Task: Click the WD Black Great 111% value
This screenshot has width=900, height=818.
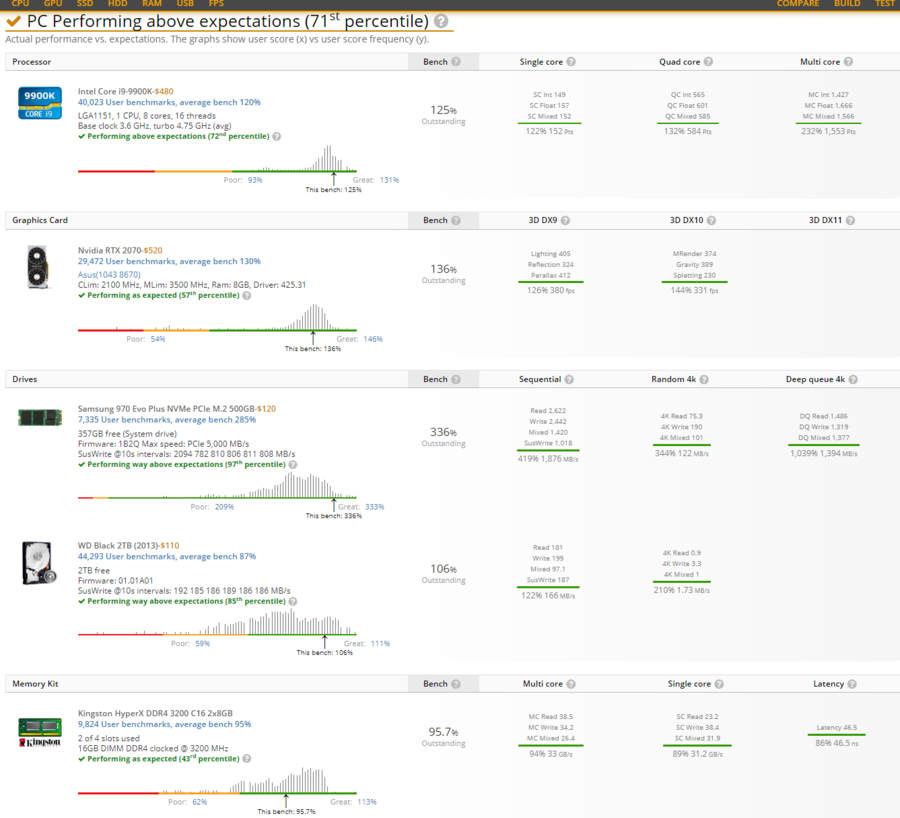Action: click(x=381, y=643)
